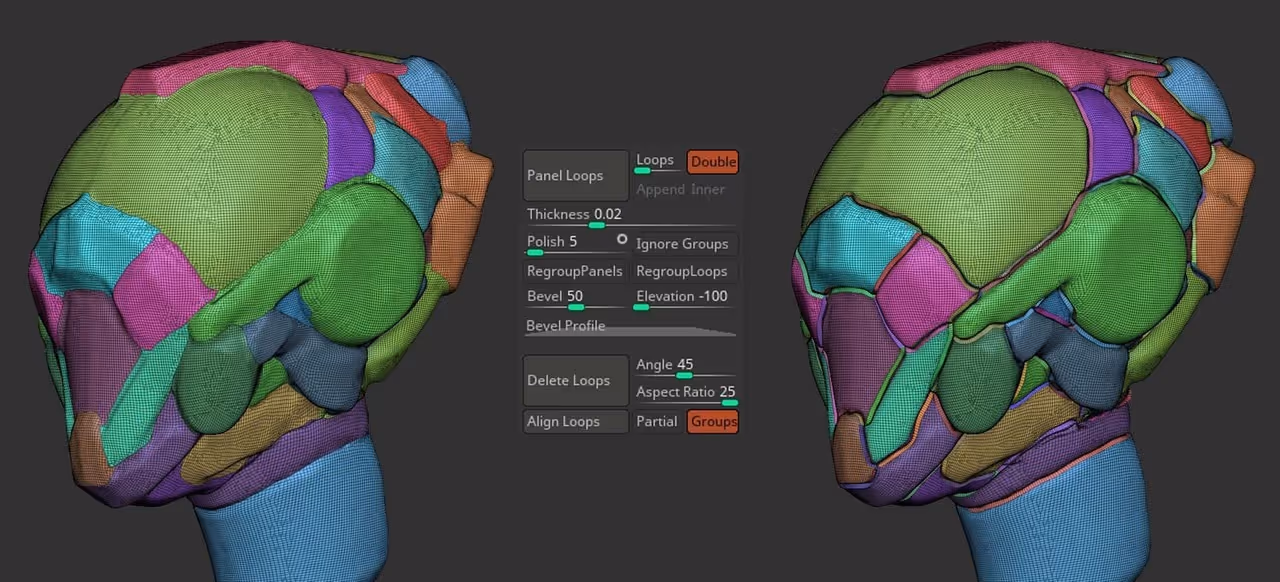Click the Delete Loops button
1280x582 pixels.
pyautogui.click(x=576, y=381)
